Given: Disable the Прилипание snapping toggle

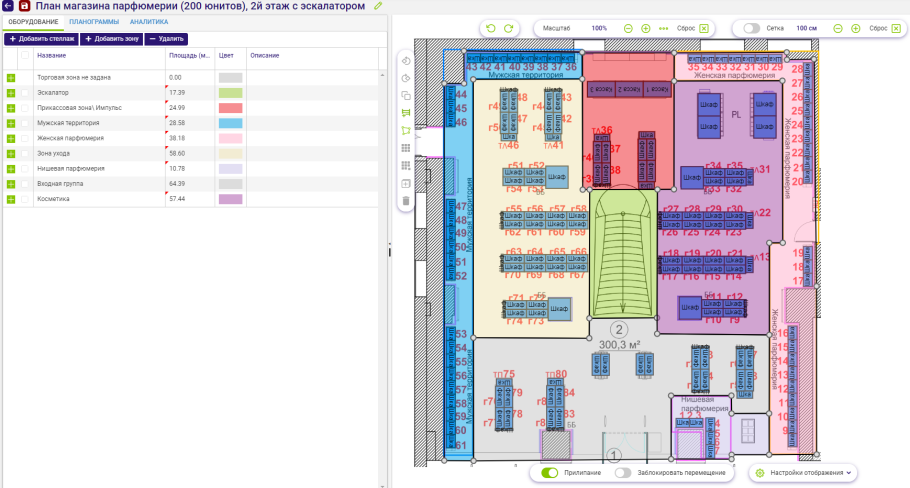Looking at the screenshot, I should (548, 472).
